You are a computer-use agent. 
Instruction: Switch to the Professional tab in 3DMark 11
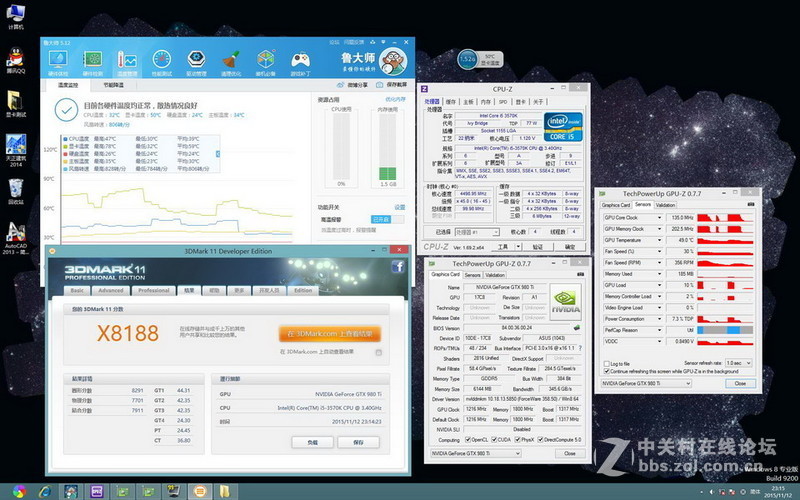pos(154,290)
